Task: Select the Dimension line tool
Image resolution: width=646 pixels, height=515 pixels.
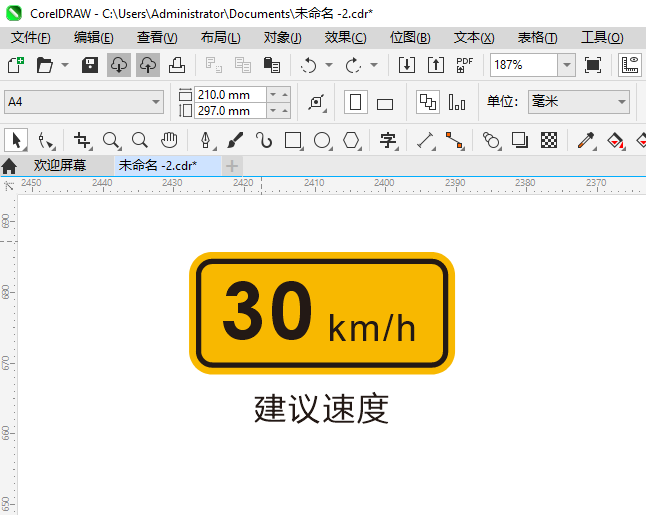Action: pos(426,140)
